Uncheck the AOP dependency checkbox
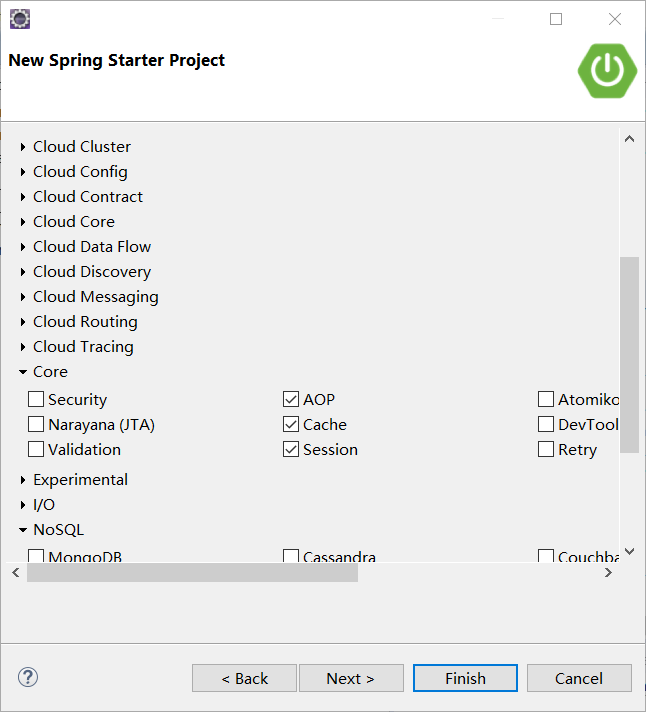646x712 pixels. (291, 399)
